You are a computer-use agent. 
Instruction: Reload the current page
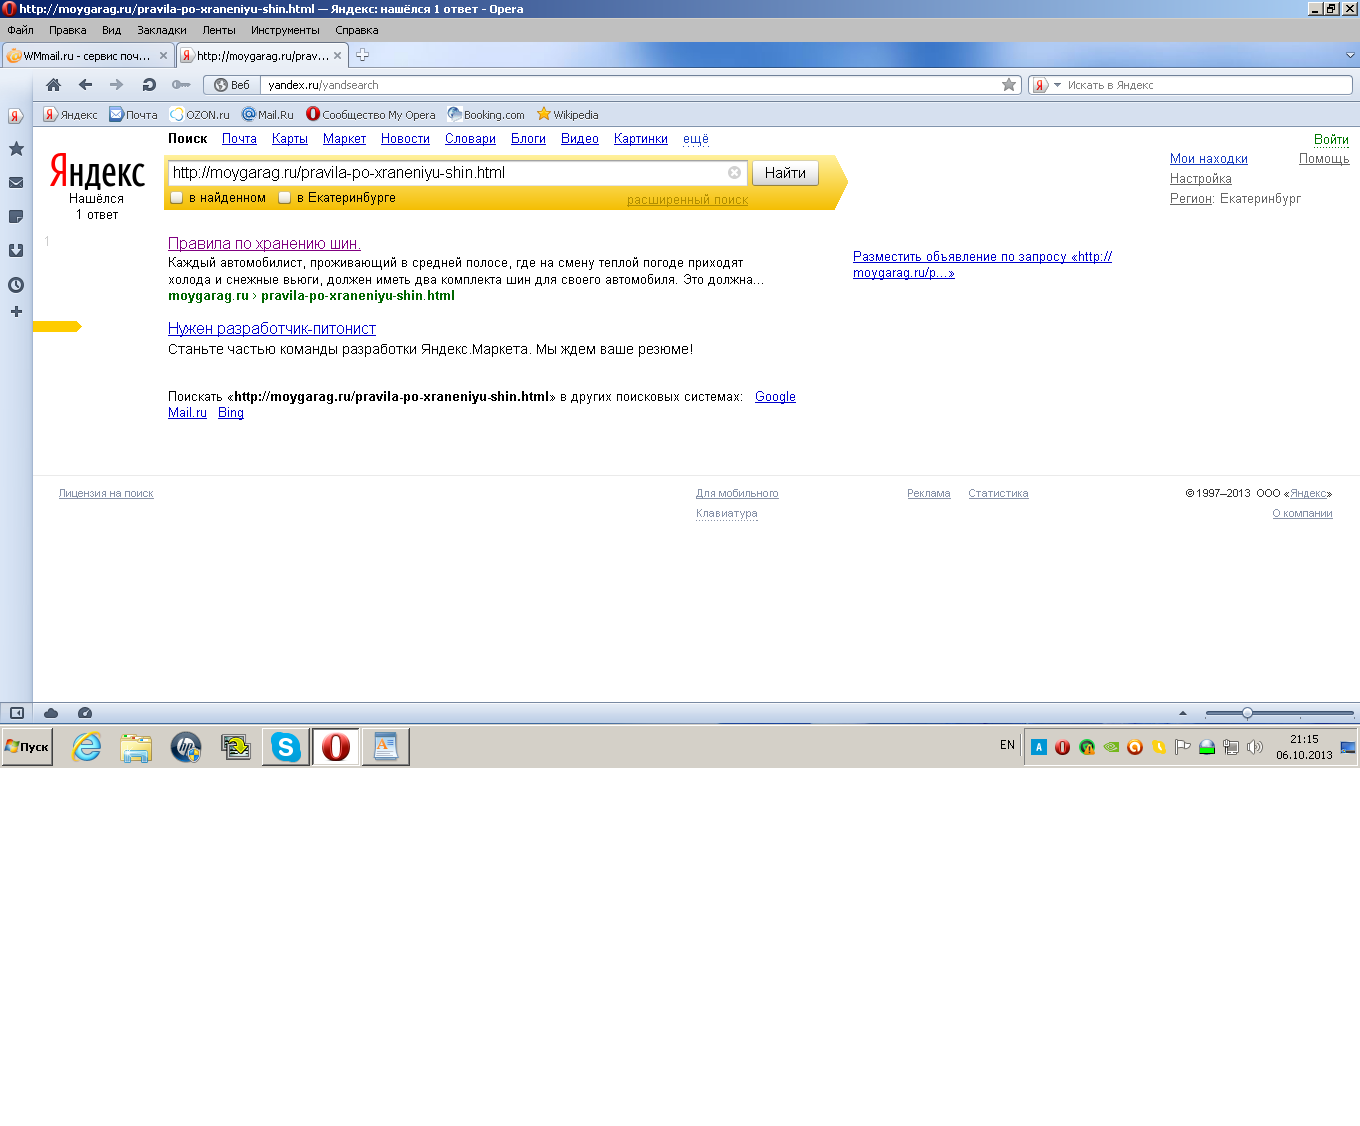click(x=149, y=85)
